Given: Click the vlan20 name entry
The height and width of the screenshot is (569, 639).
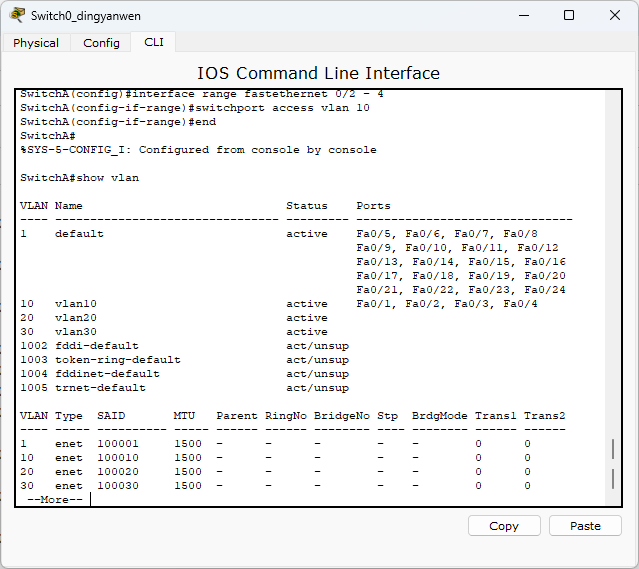Looking at the screenshot, I should point(76,318).
